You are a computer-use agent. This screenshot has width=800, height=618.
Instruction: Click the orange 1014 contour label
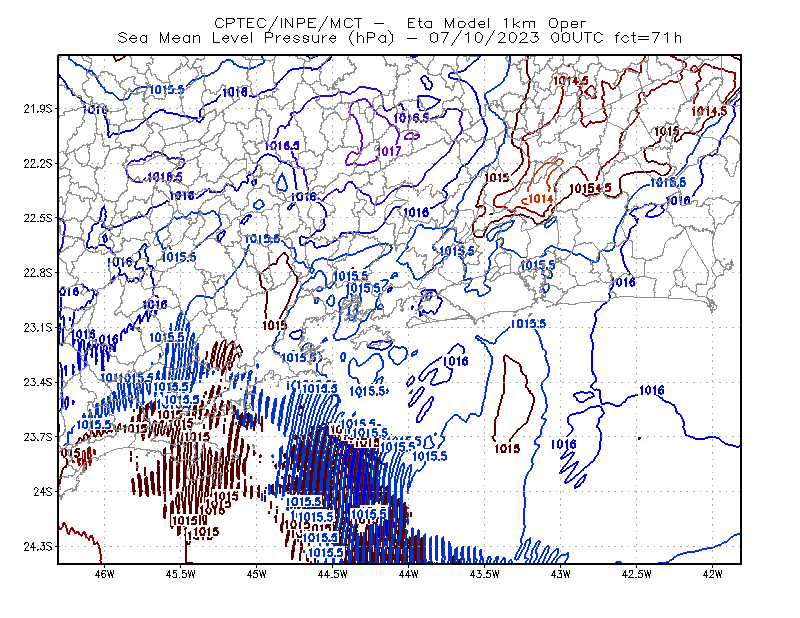click(540, 199)
